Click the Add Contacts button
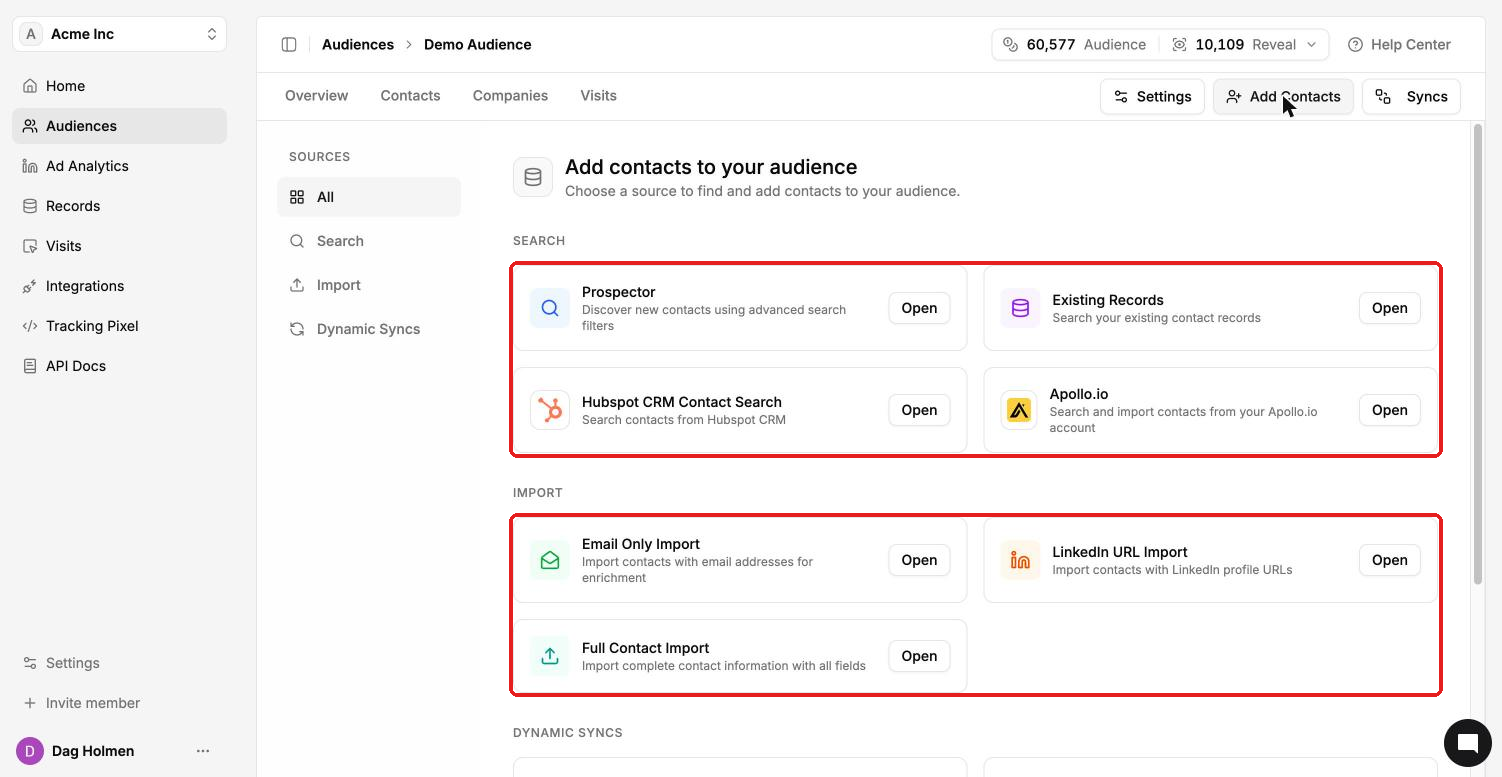This screenshot has height=777, width=1502. (1283, 97)
